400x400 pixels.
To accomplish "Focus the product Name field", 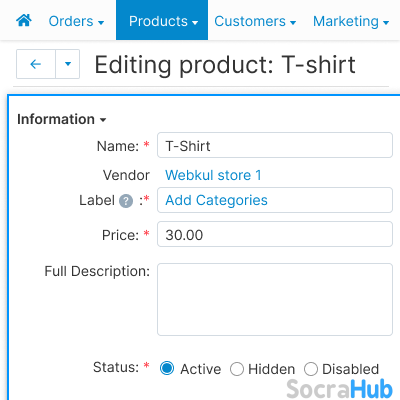I will (275, 145).
